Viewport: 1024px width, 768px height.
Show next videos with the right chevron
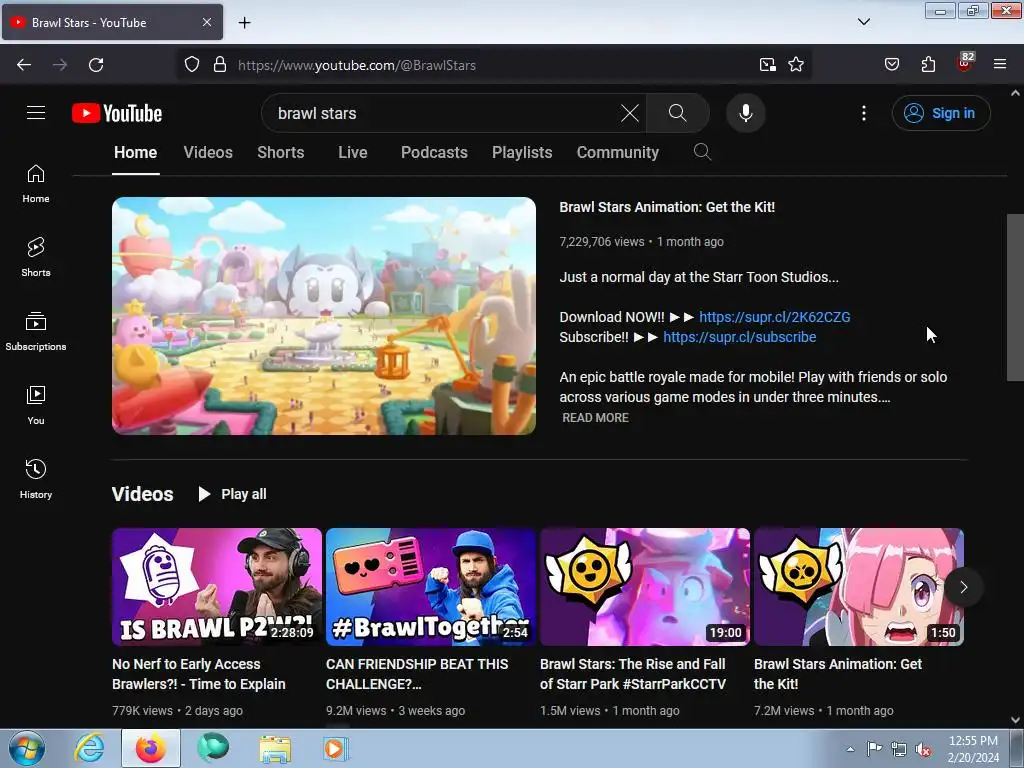[963, 587]
